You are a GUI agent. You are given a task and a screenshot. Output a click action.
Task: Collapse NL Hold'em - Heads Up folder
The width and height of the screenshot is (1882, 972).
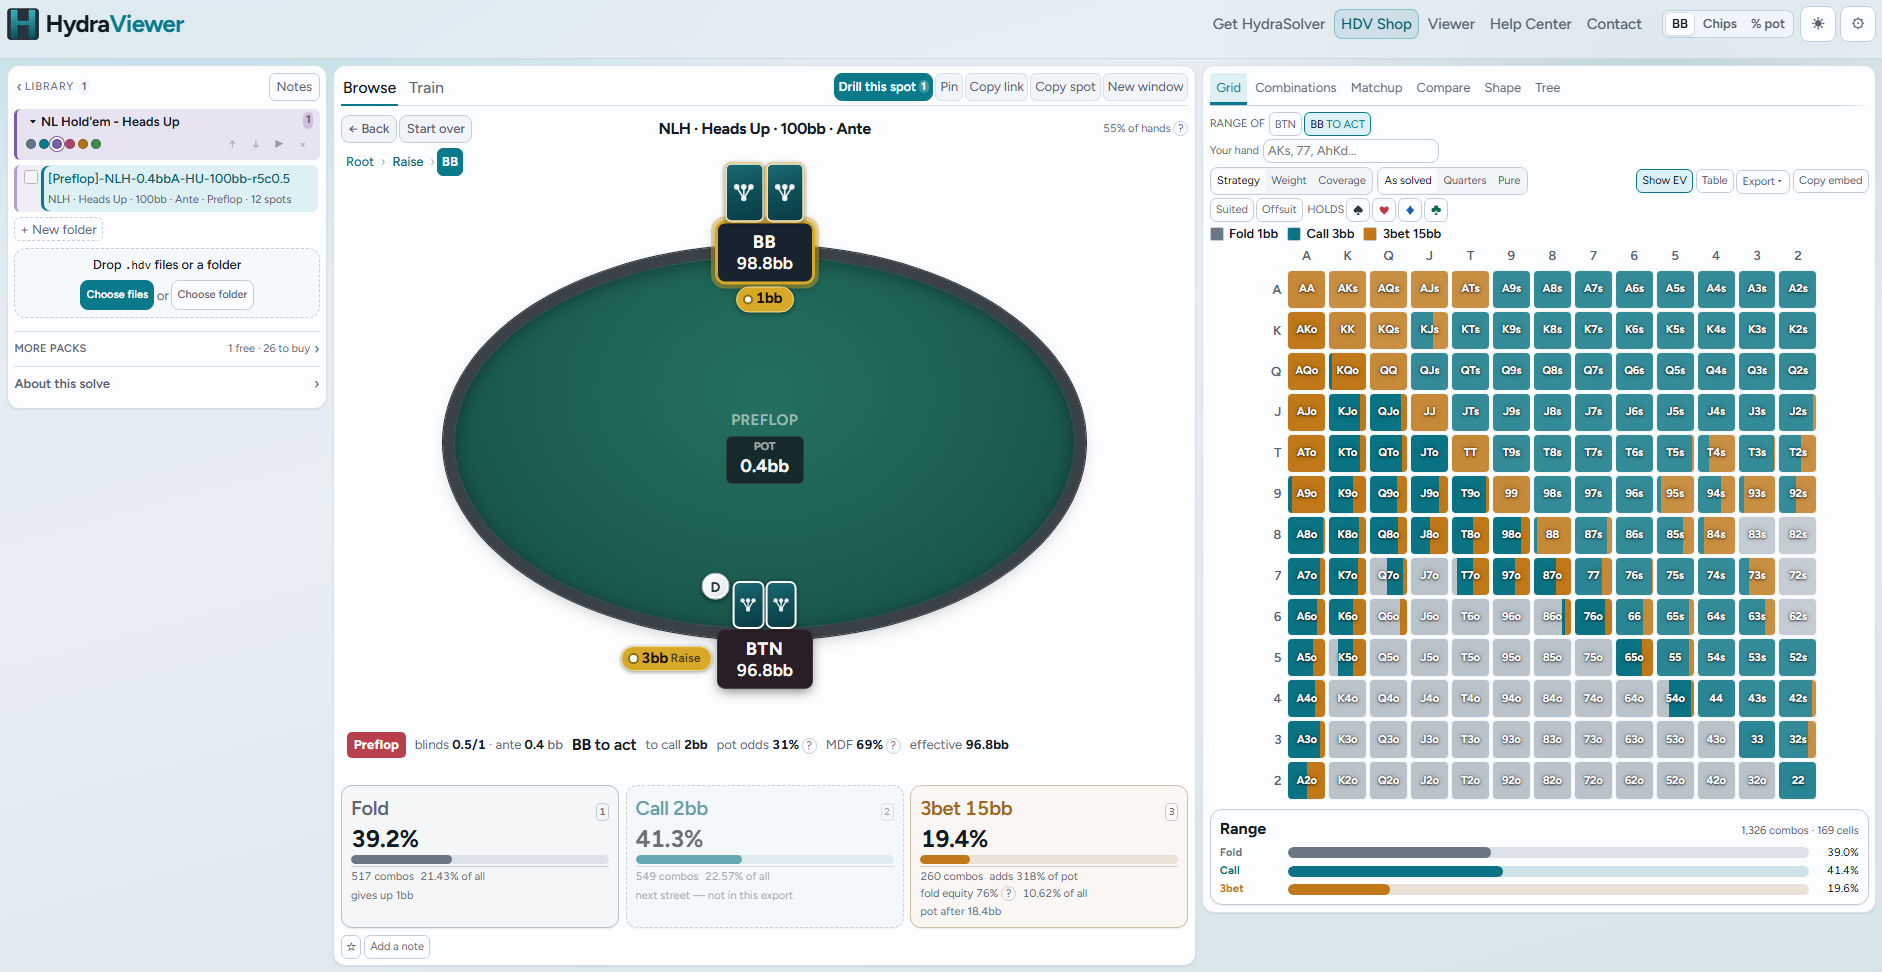33,122
